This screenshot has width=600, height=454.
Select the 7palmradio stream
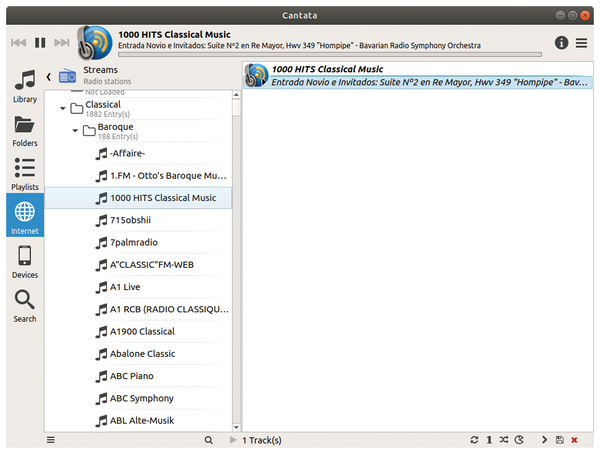point(138,242)
